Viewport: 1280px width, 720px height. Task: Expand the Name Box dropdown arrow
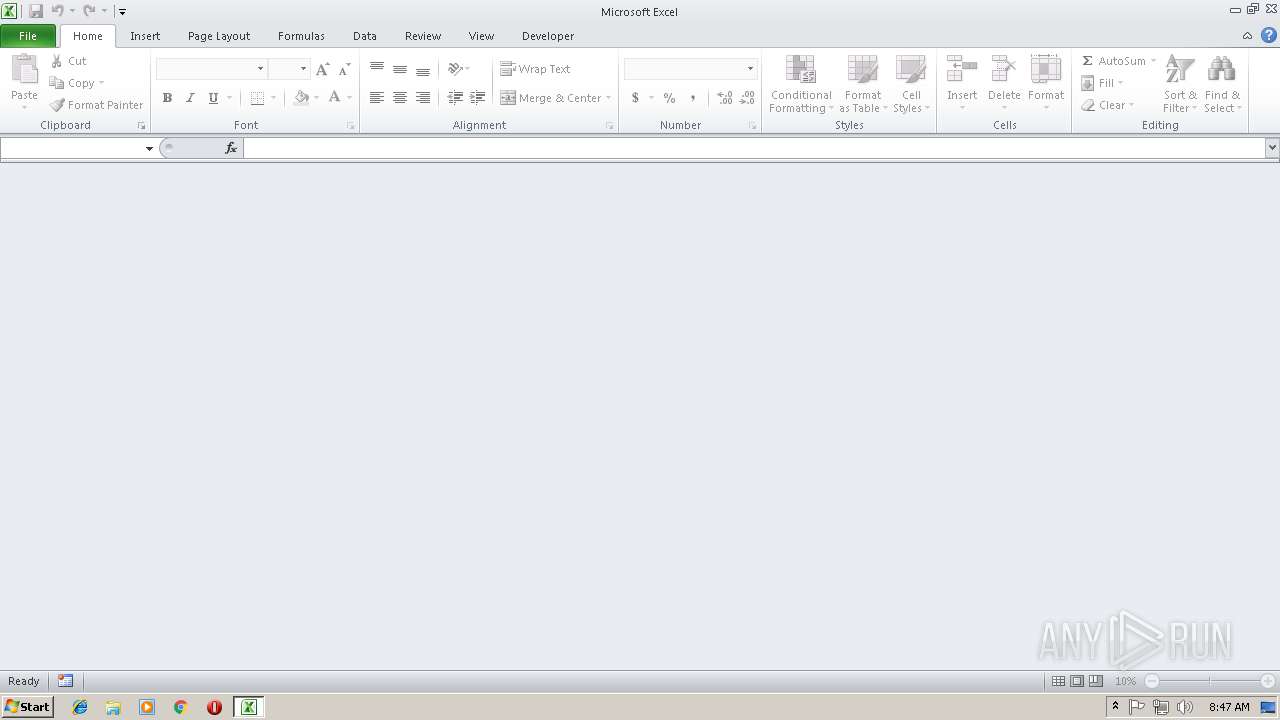(x=149, y=148)
